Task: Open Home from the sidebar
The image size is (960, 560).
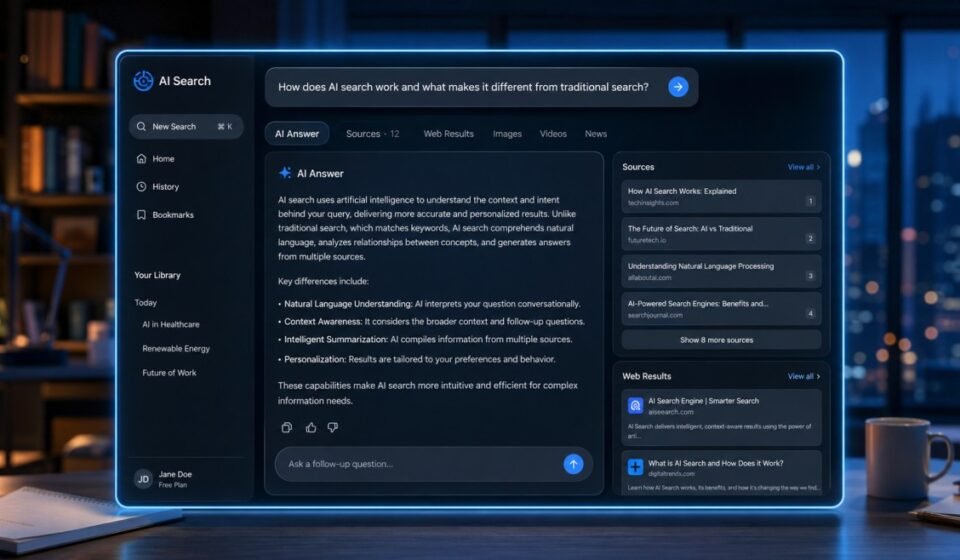Action: click(156, 159)
